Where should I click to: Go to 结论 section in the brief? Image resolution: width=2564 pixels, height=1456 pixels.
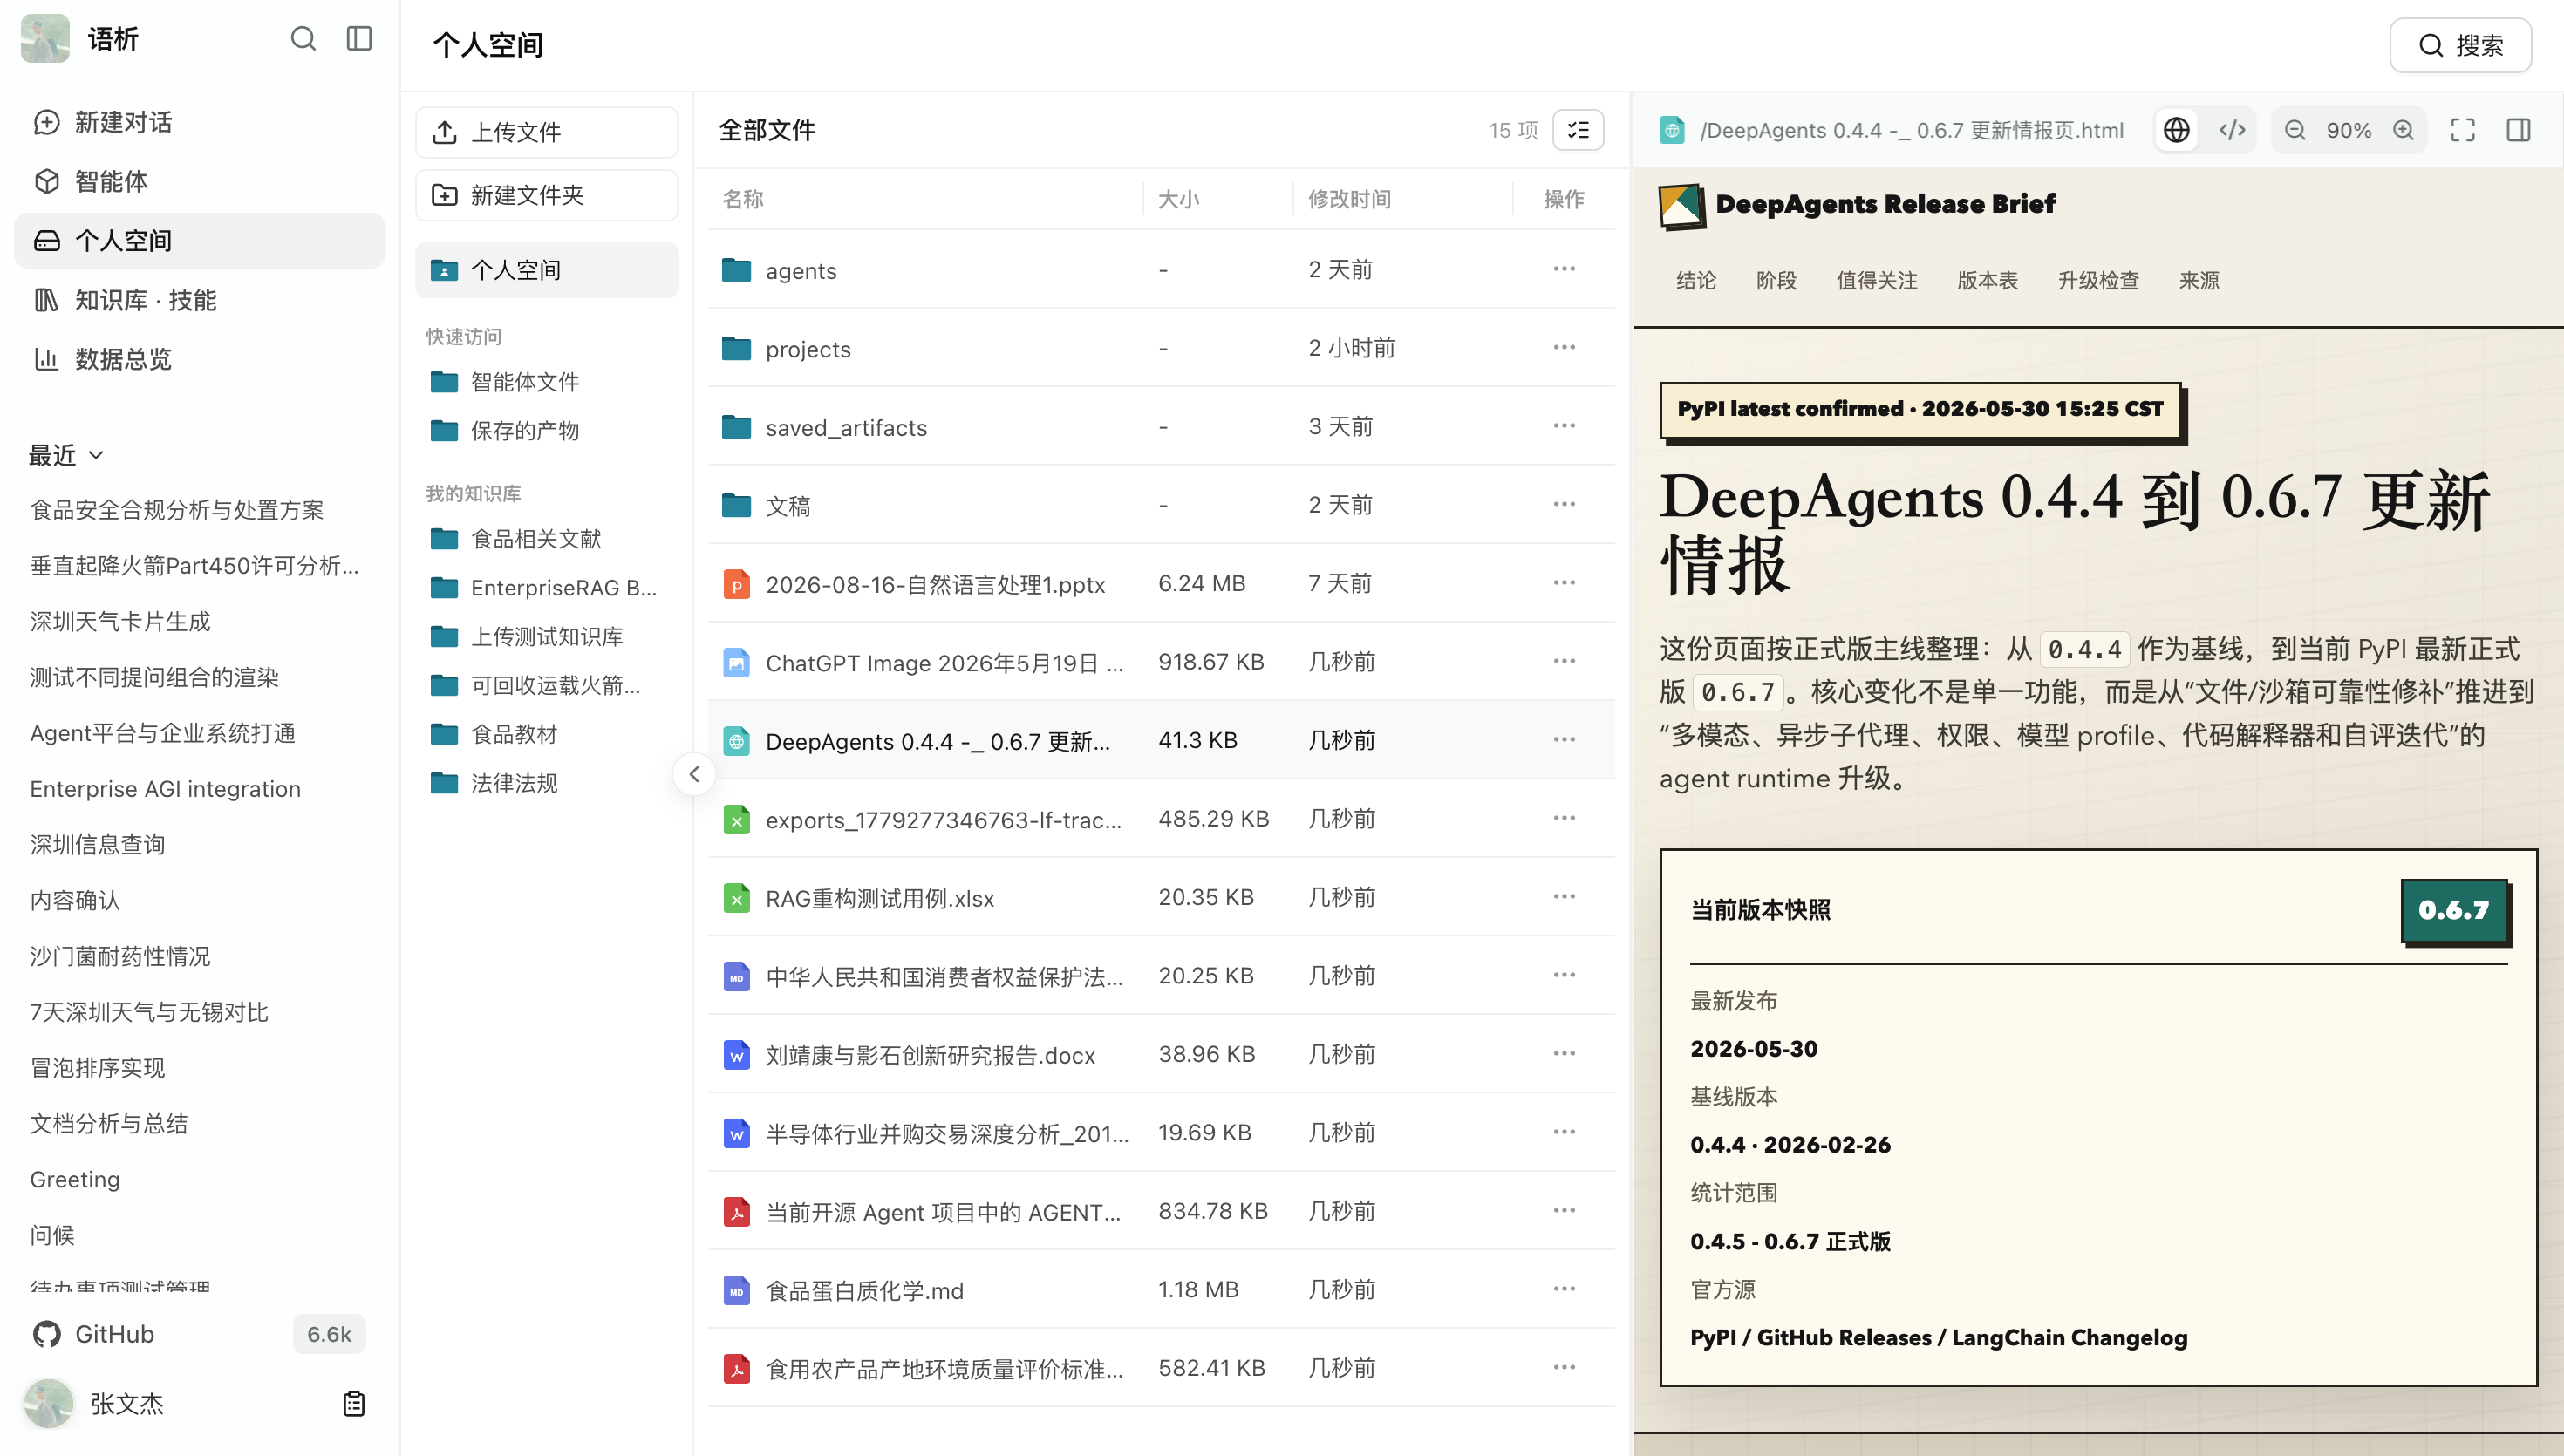[x=1696, y=280]
